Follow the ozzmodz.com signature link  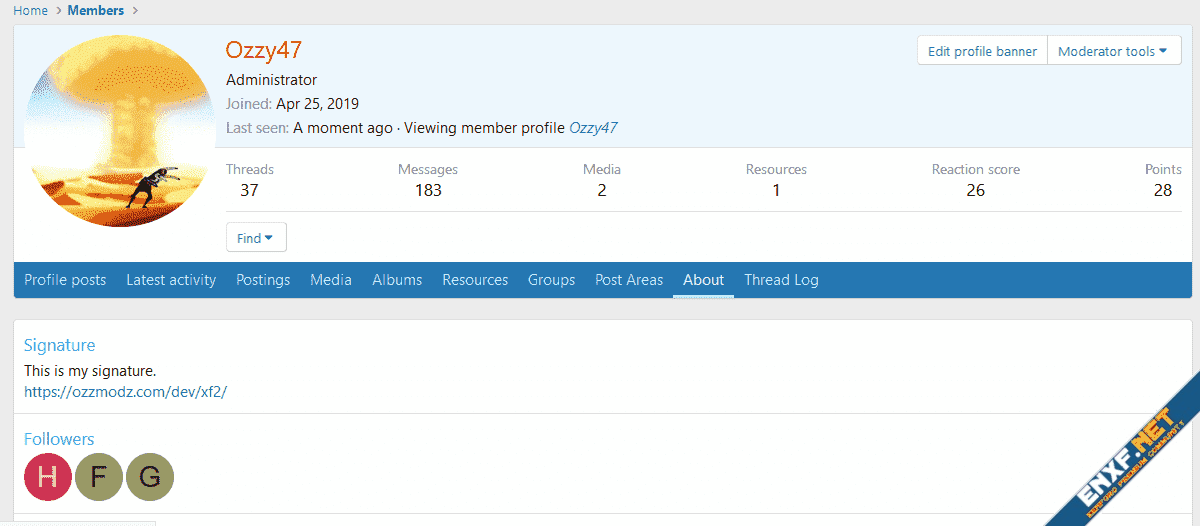click(125, 391)
